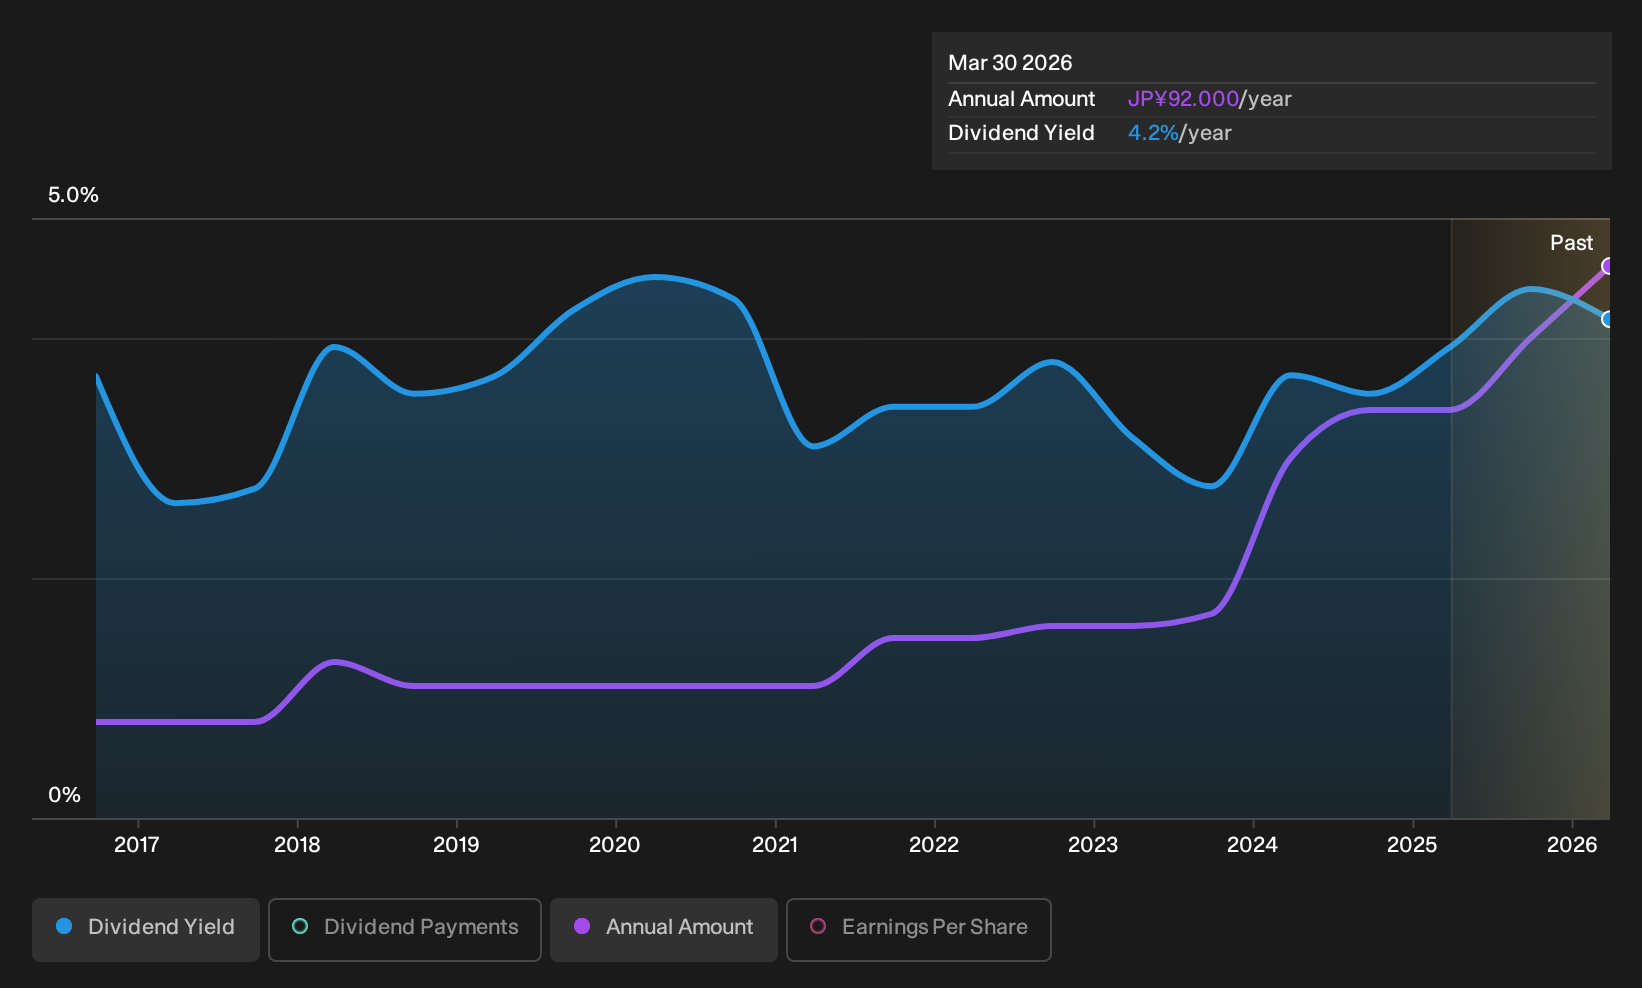Click the 0% y-axis label
The height and width of the screenshot is (988, 1642).
[64, 795]
